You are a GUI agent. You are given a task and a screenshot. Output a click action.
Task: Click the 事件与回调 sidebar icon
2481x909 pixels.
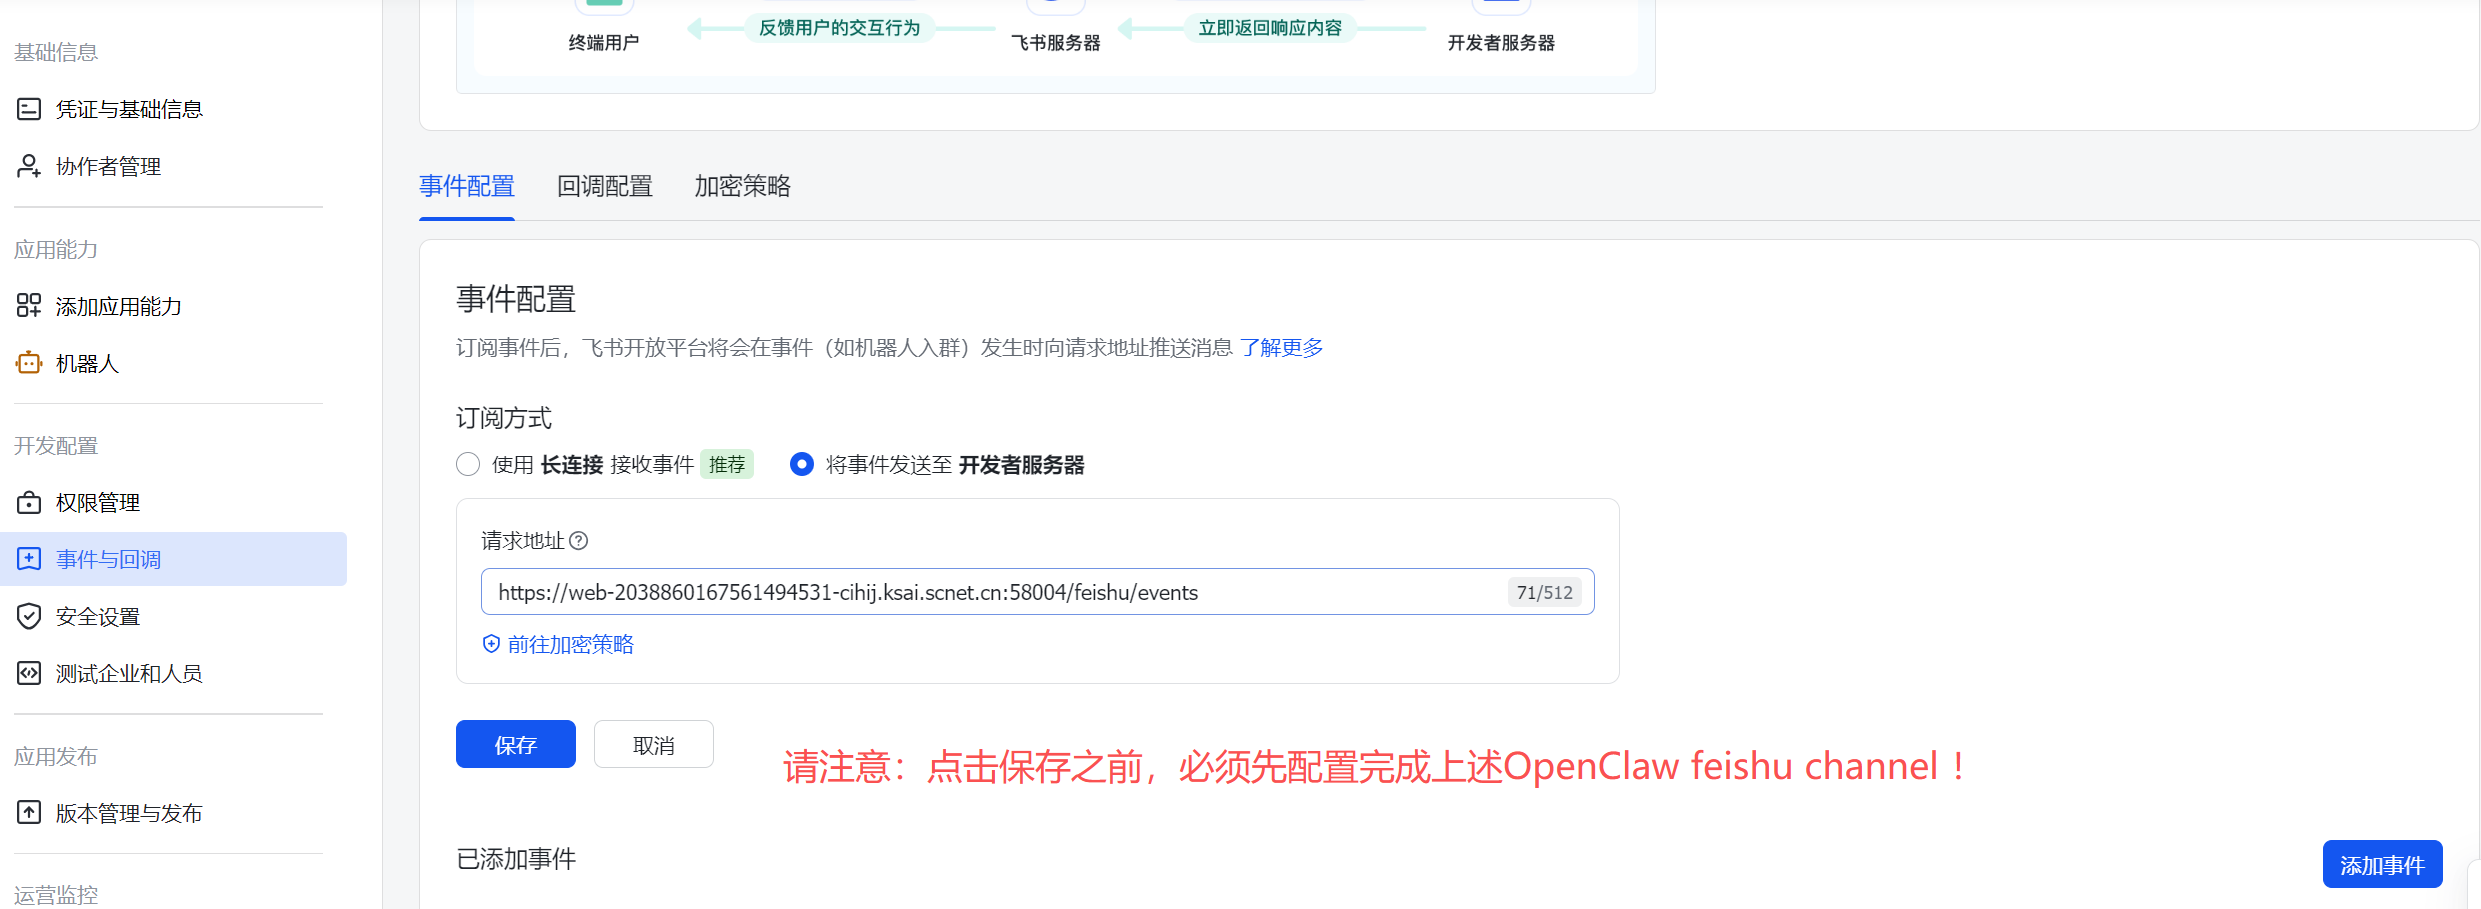28,559
